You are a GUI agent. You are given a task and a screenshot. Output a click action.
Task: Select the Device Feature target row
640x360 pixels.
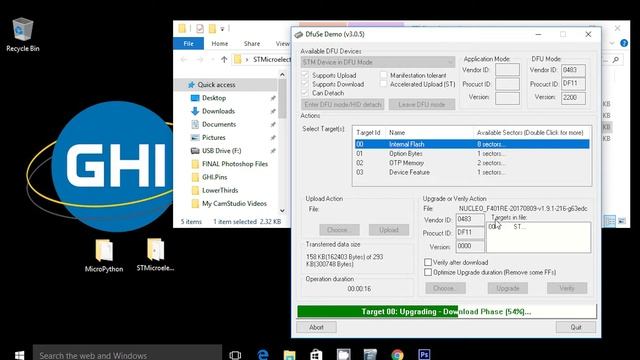[x=472, y=172]
